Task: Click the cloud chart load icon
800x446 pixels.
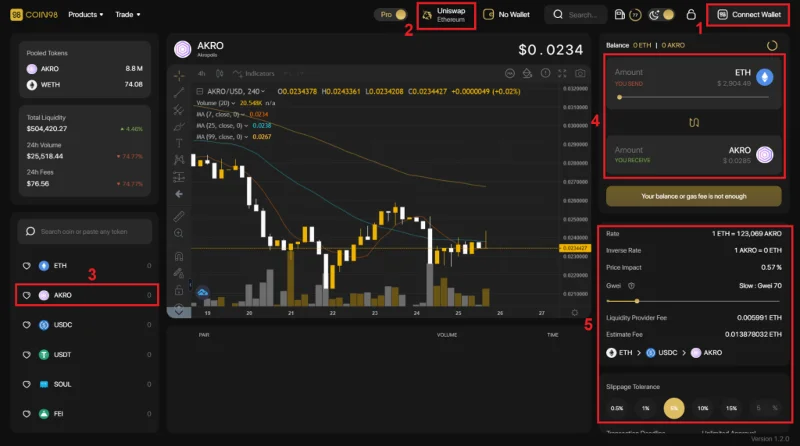Action: click(203, 292)
